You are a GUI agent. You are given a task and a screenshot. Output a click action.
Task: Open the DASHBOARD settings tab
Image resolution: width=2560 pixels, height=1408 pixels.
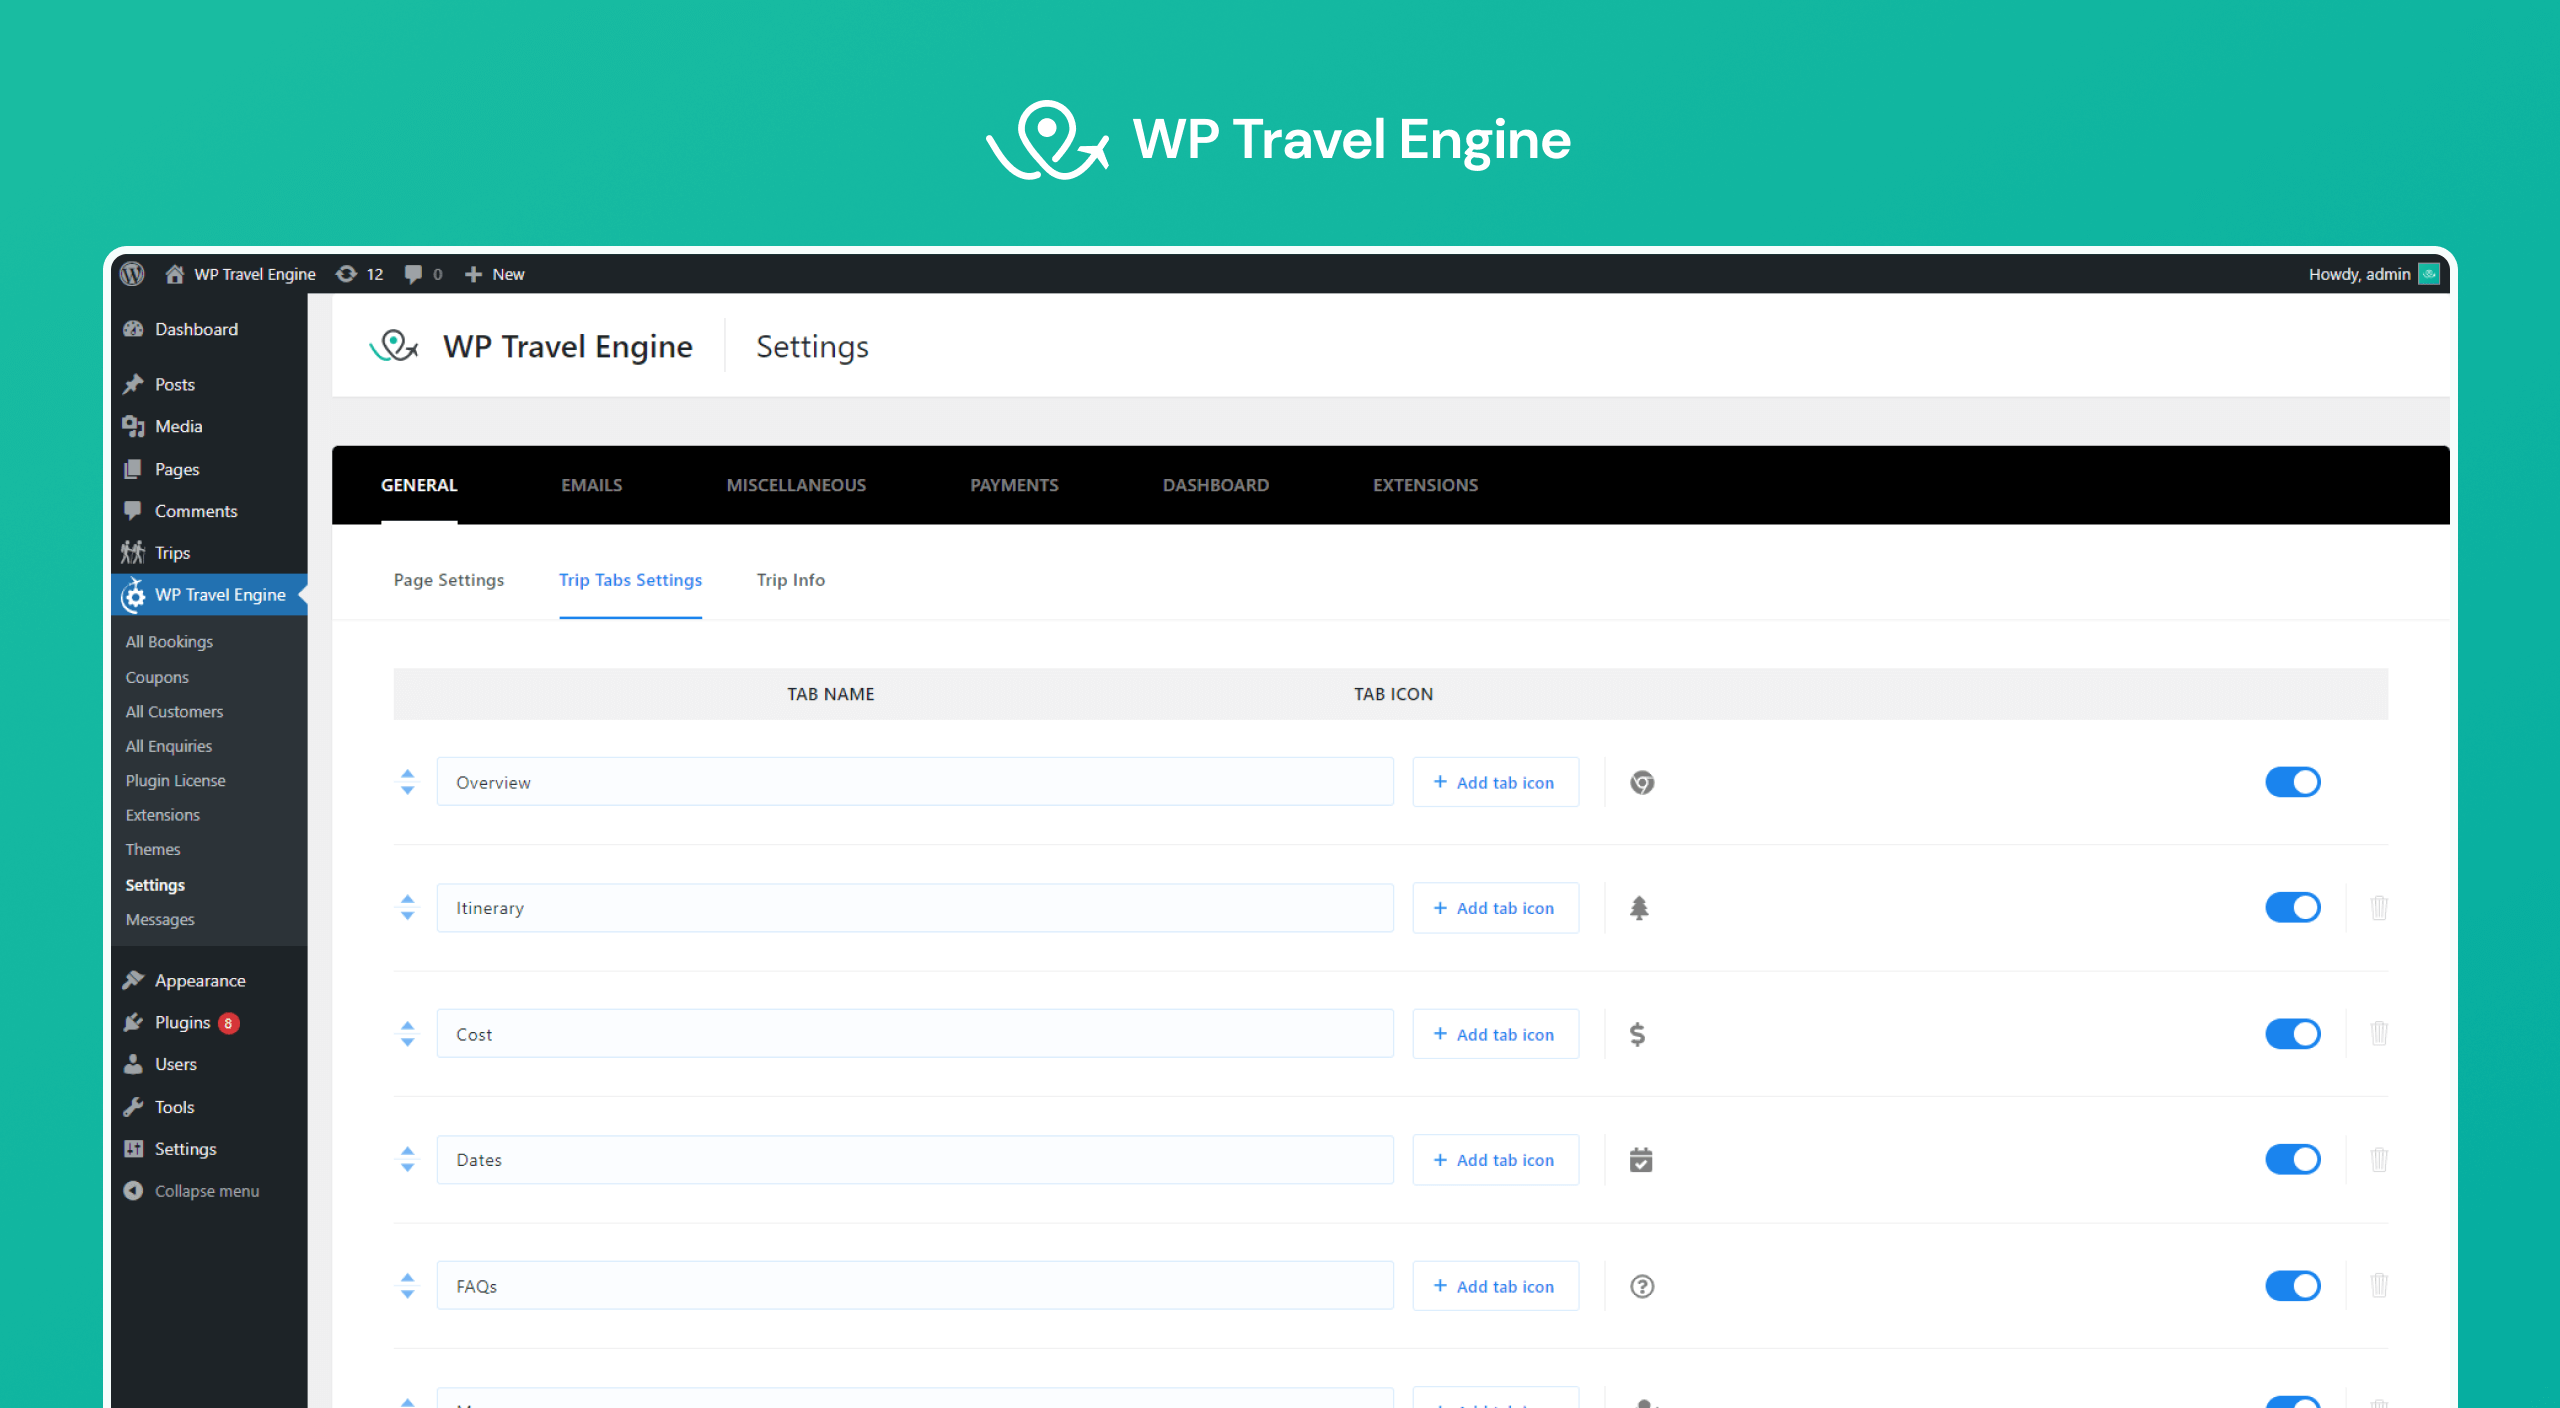[x=1216, y=485]
